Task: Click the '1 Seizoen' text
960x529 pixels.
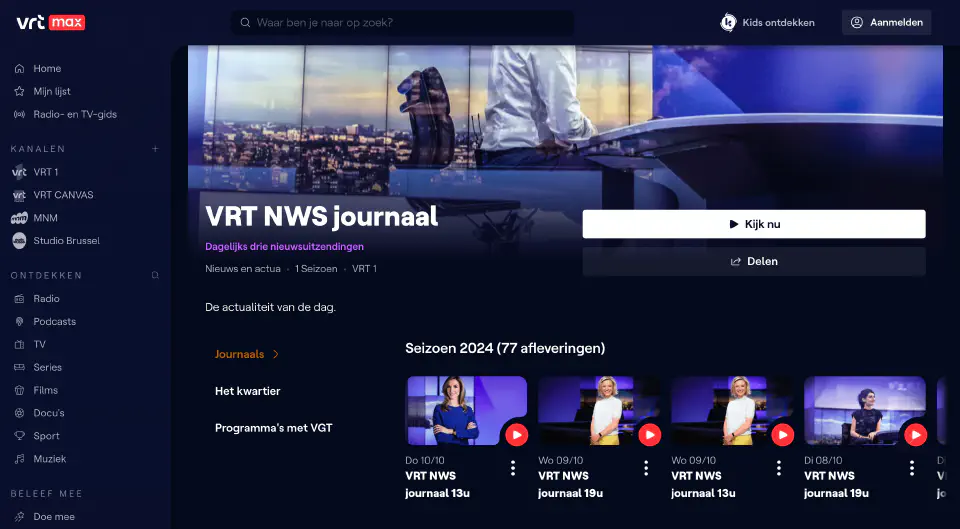Action: pyautogui.click(x=316, y=269)
